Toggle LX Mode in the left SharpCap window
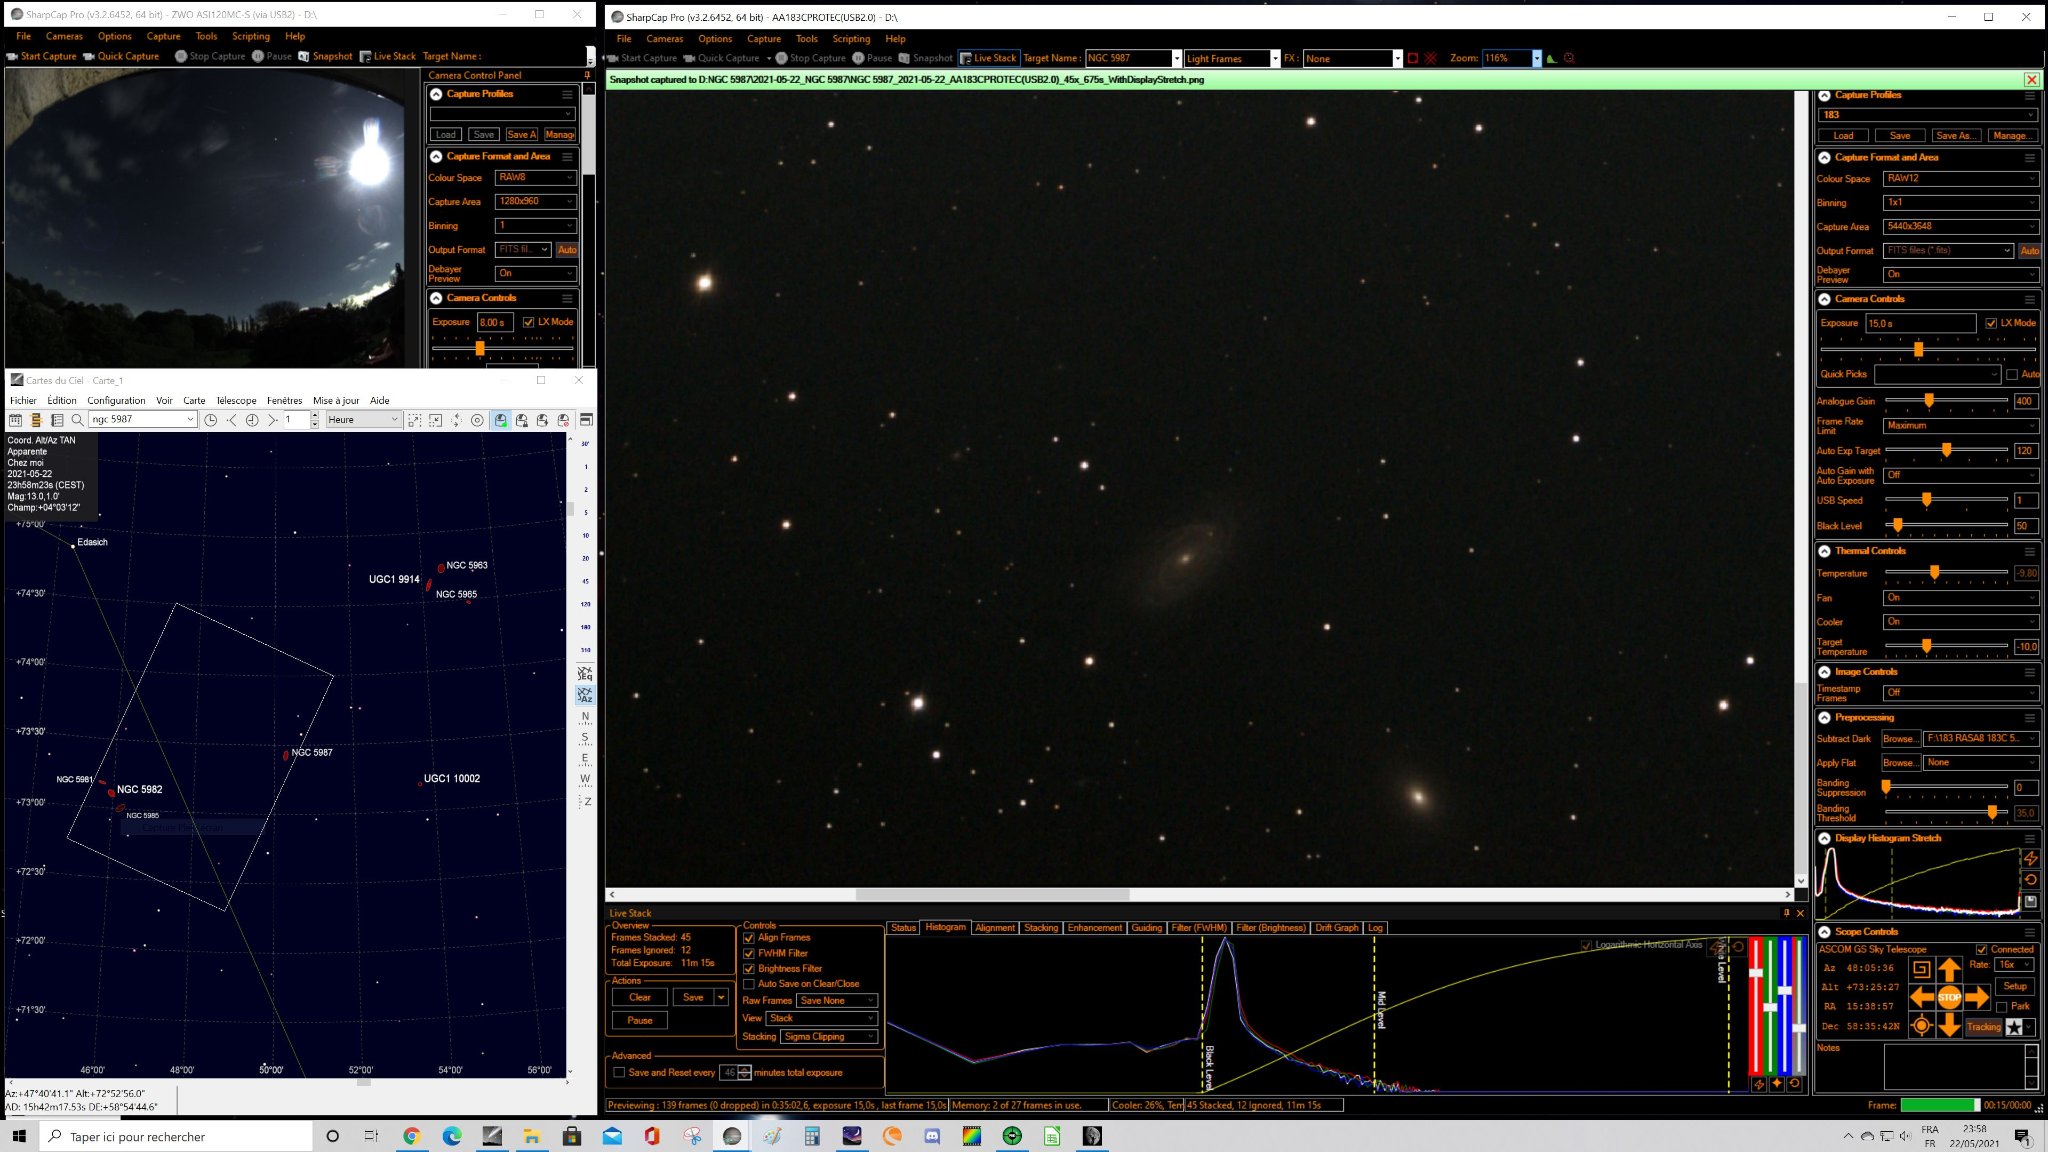The height and width of the screenshot is (1152, 2048). [x=528, y=322]
